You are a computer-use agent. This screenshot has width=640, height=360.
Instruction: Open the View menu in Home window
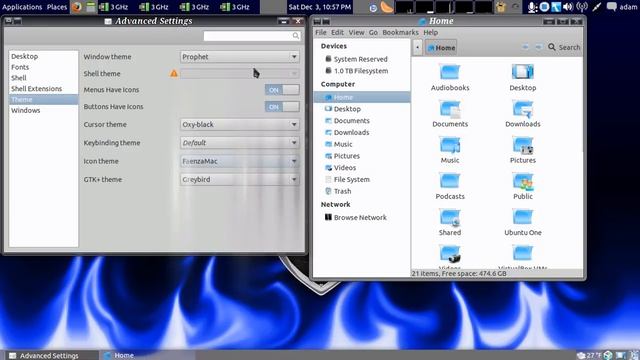click(x=356, y=32)
